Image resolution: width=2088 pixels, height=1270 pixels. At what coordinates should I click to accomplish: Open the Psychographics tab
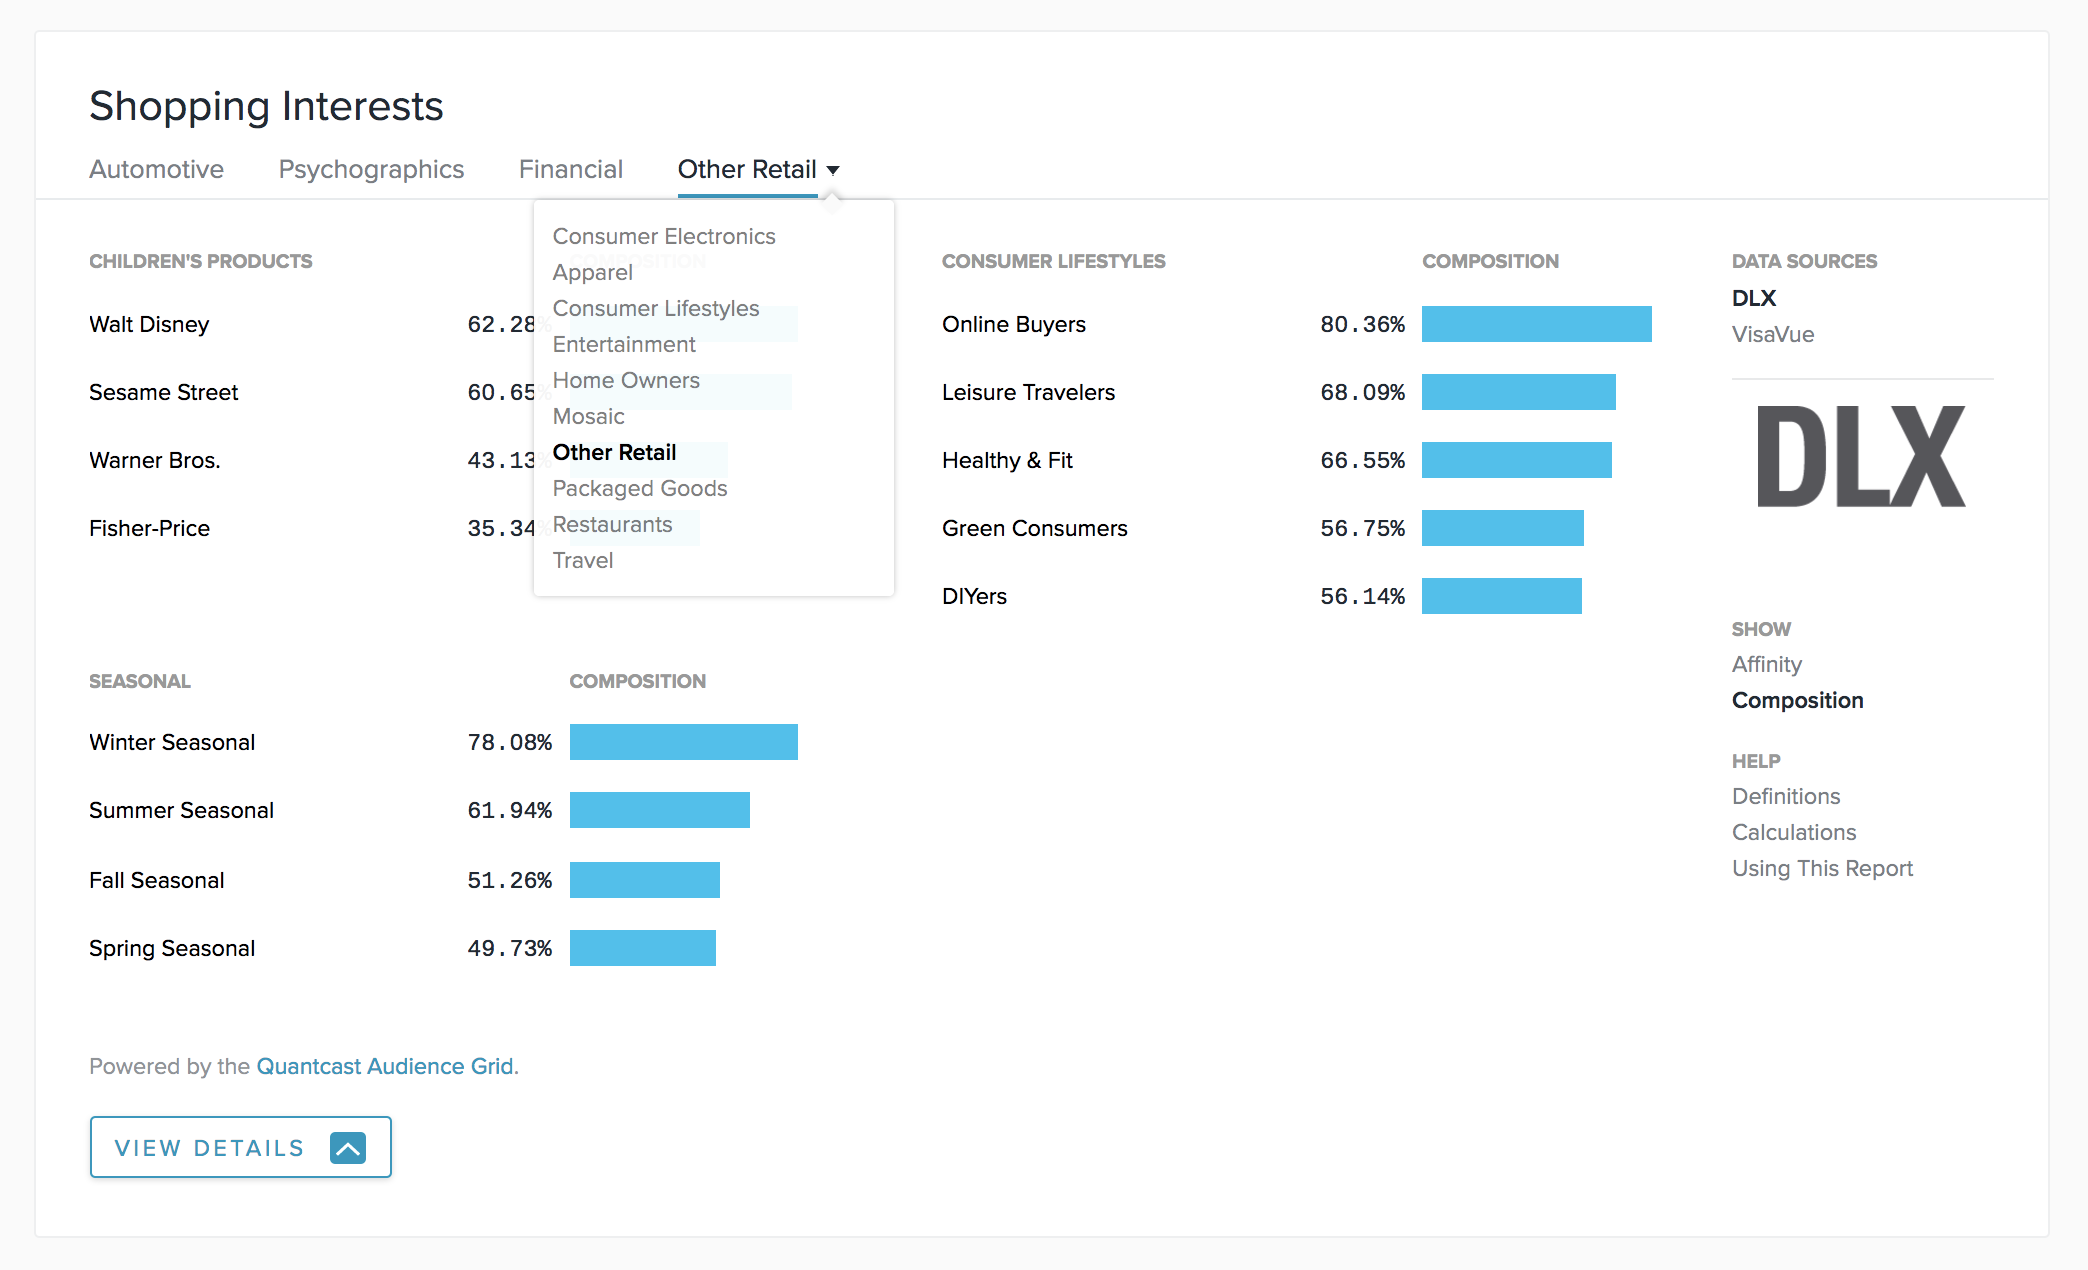[x=370, y=169]
